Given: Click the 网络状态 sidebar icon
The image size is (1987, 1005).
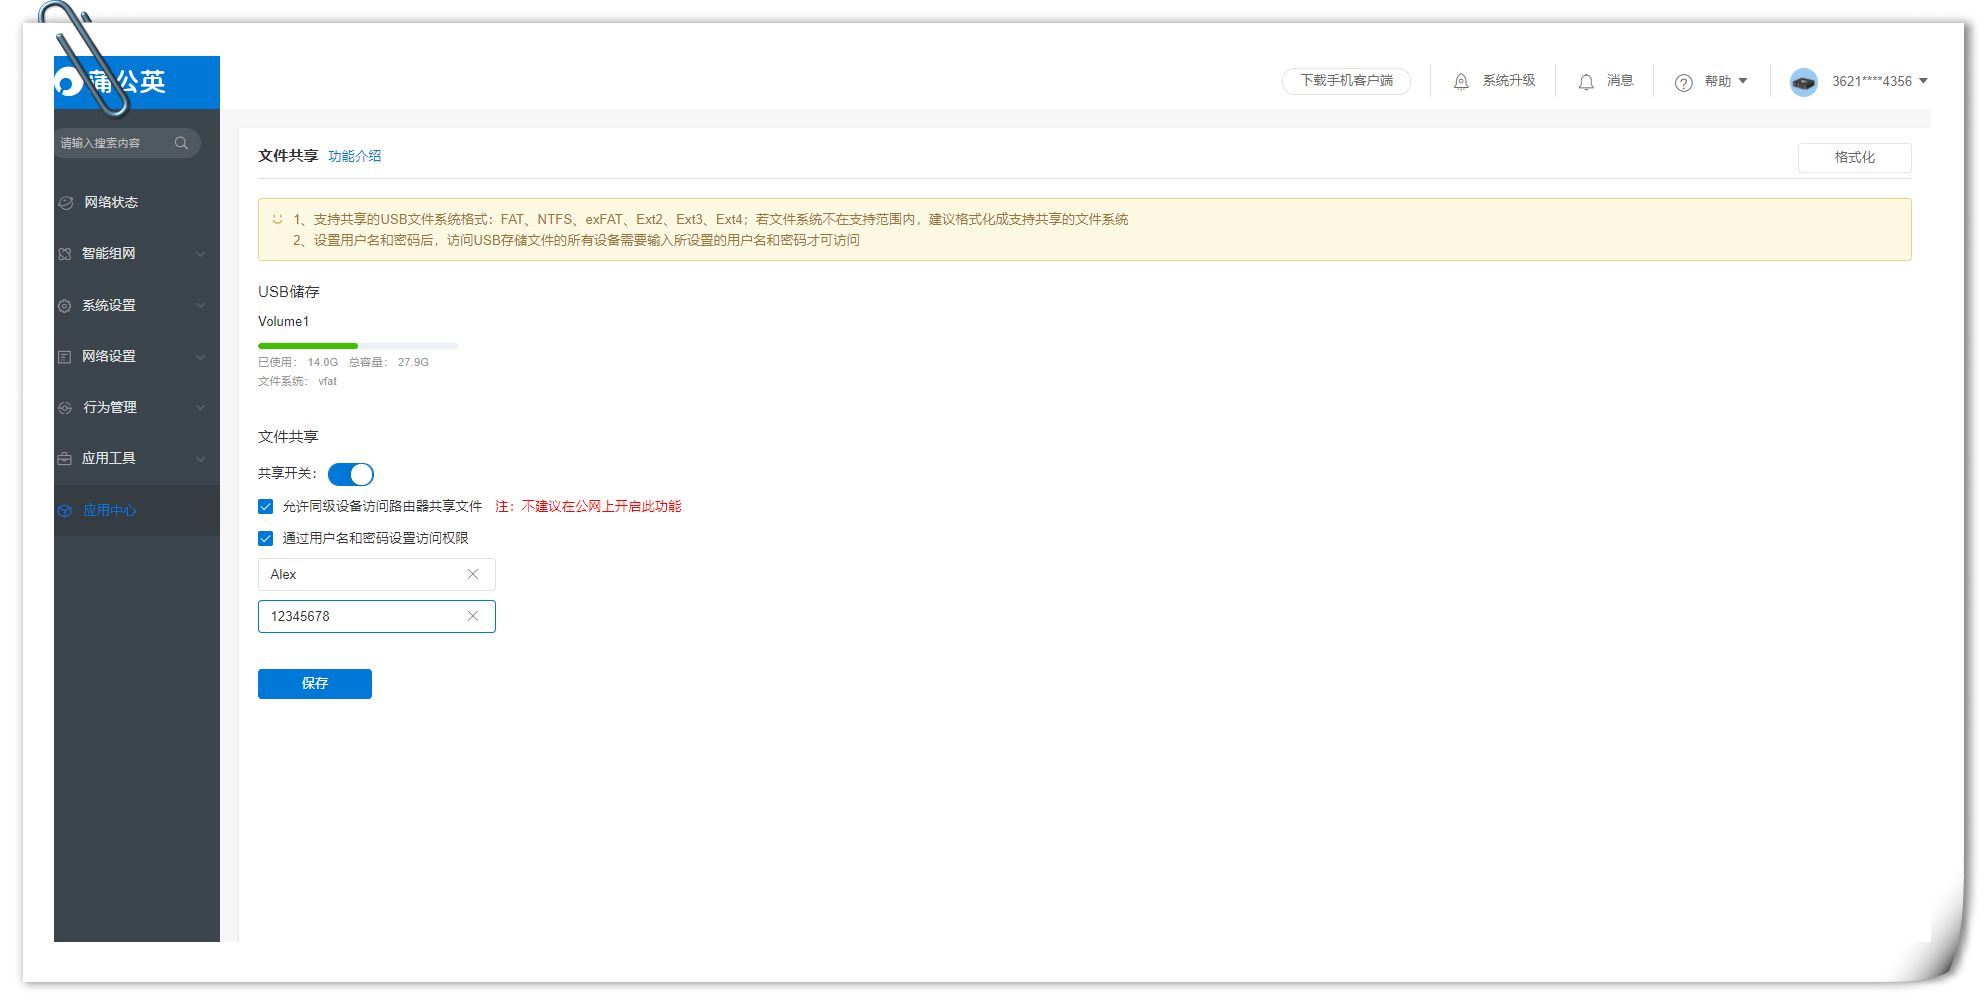Looking at the screenshot, I should point(65,202).
